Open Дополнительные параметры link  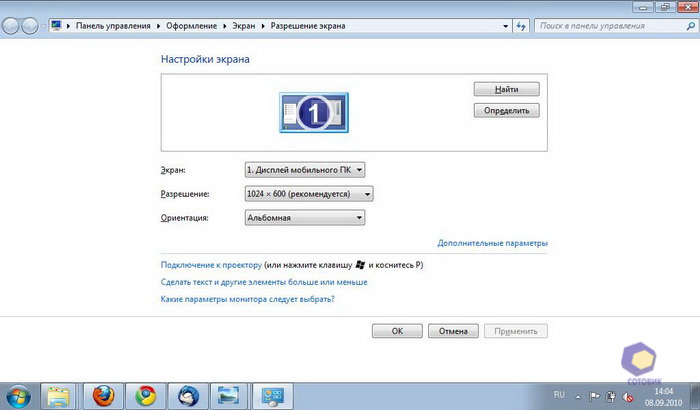492,243
